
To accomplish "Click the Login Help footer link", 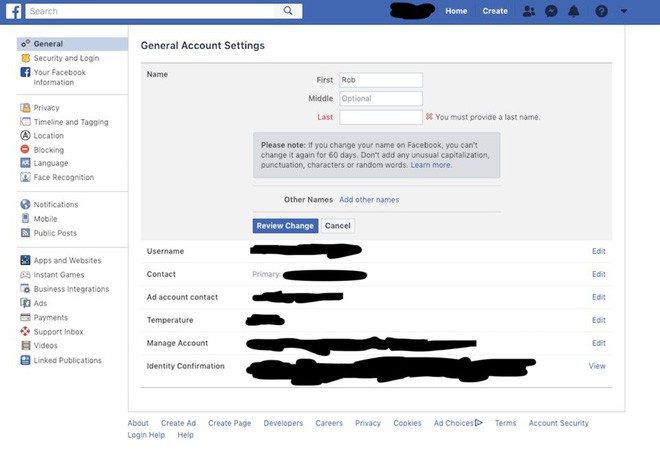I will 146,435.
